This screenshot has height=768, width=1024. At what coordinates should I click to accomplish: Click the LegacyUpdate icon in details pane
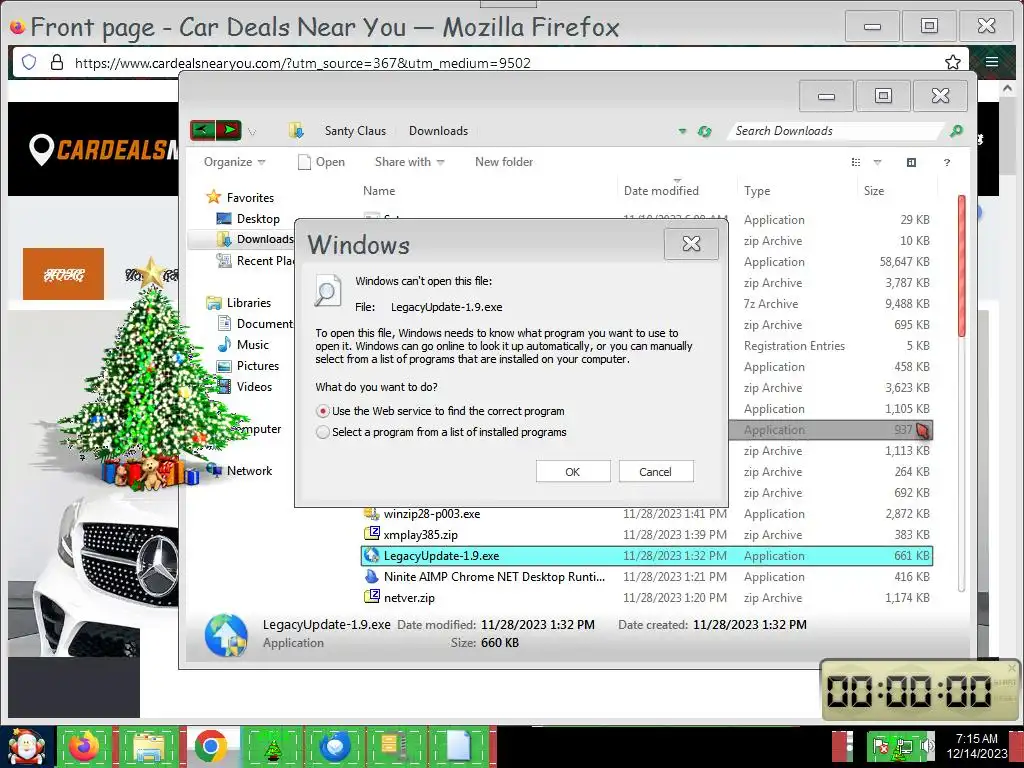(226, 634)
